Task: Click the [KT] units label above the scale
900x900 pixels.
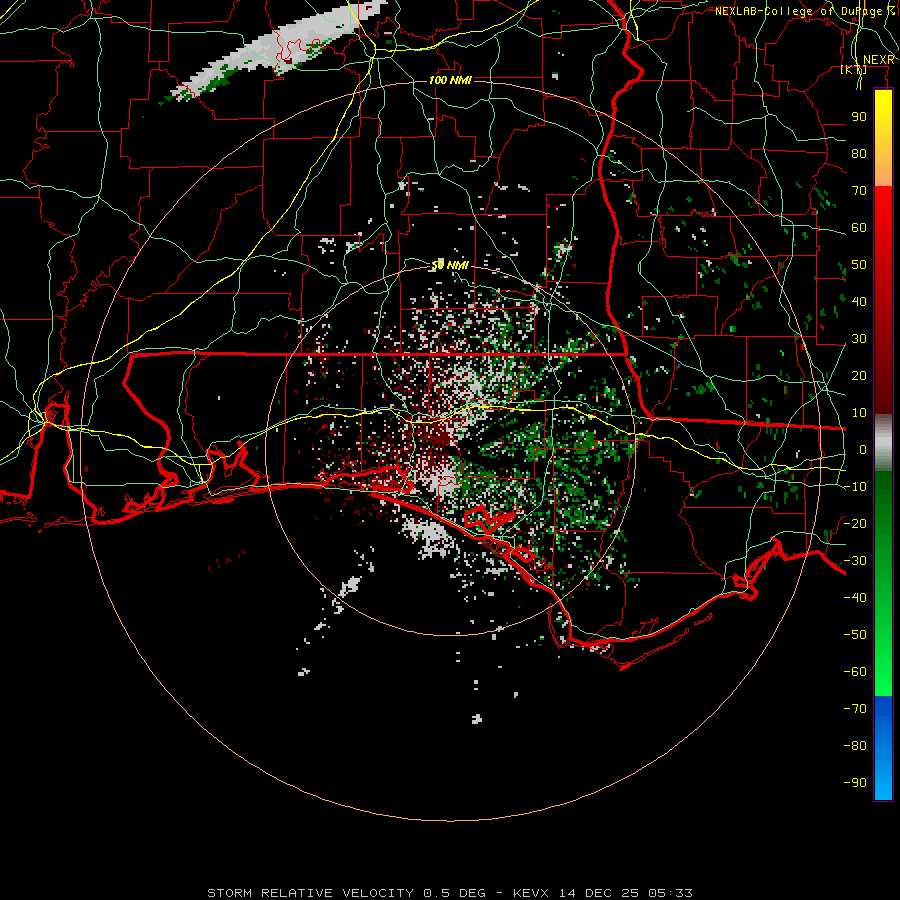Action: pyautogui.click(x=854, y=69)
